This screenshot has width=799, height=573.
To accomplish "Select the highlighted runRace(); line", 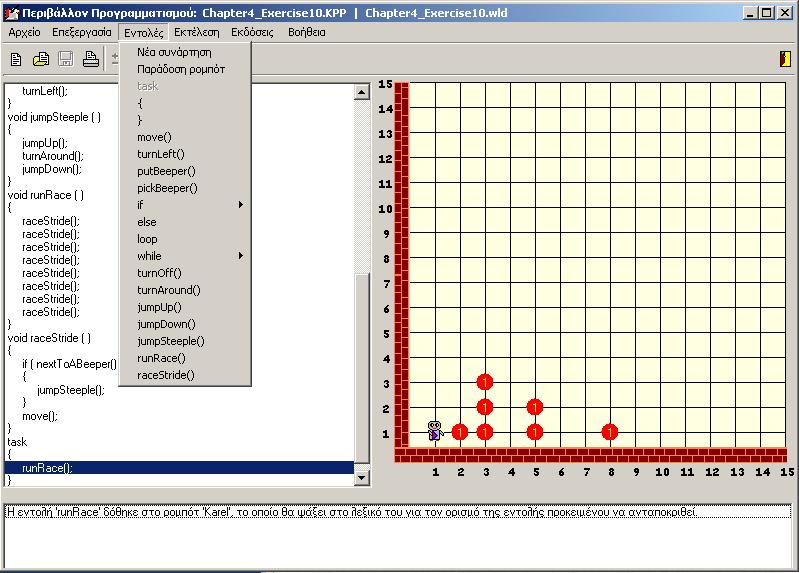I will tap(179, 468).
